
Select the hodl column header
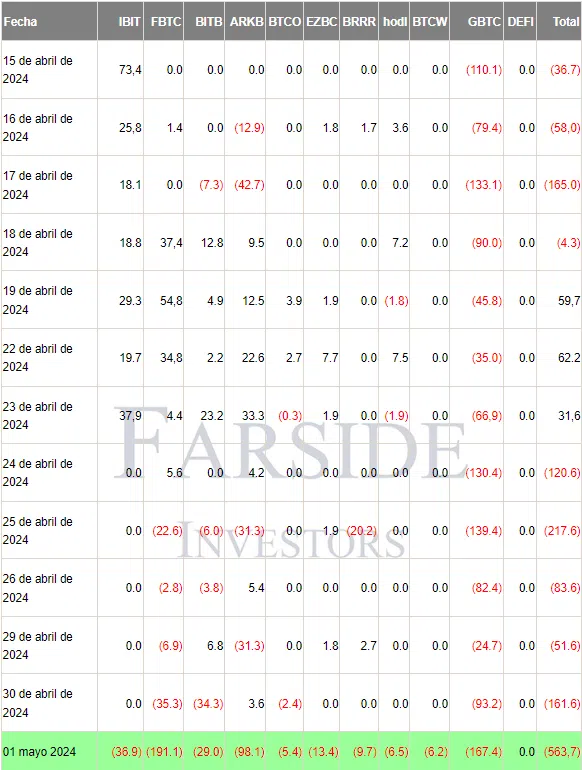click(x=394, y=21)
